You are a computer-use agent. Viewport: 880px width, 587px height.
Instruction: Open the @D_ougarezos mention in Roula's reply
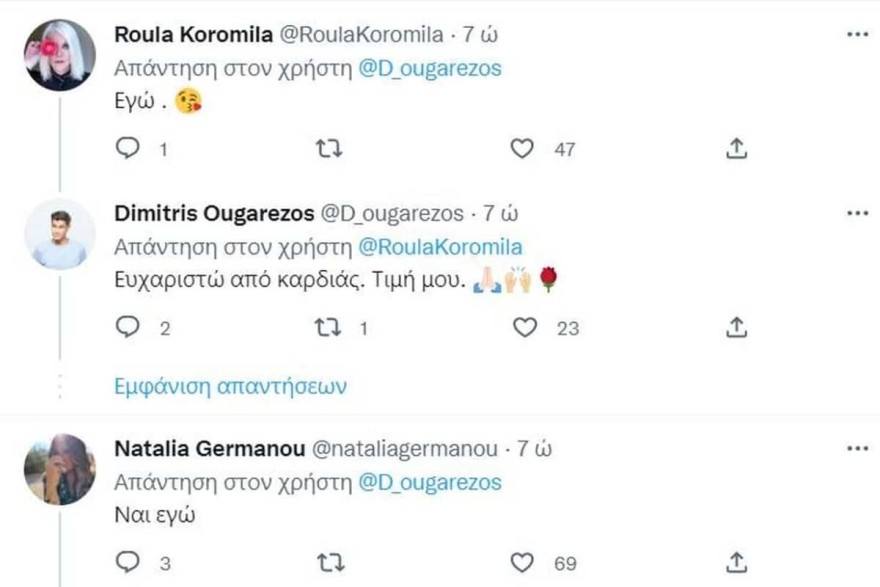point(428,68)
